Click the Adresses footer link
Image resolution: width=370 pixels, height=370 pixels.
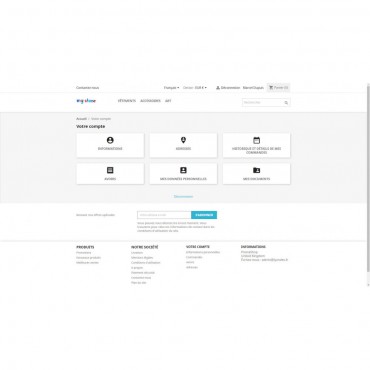pyautogui.click(x=192, y=267)
